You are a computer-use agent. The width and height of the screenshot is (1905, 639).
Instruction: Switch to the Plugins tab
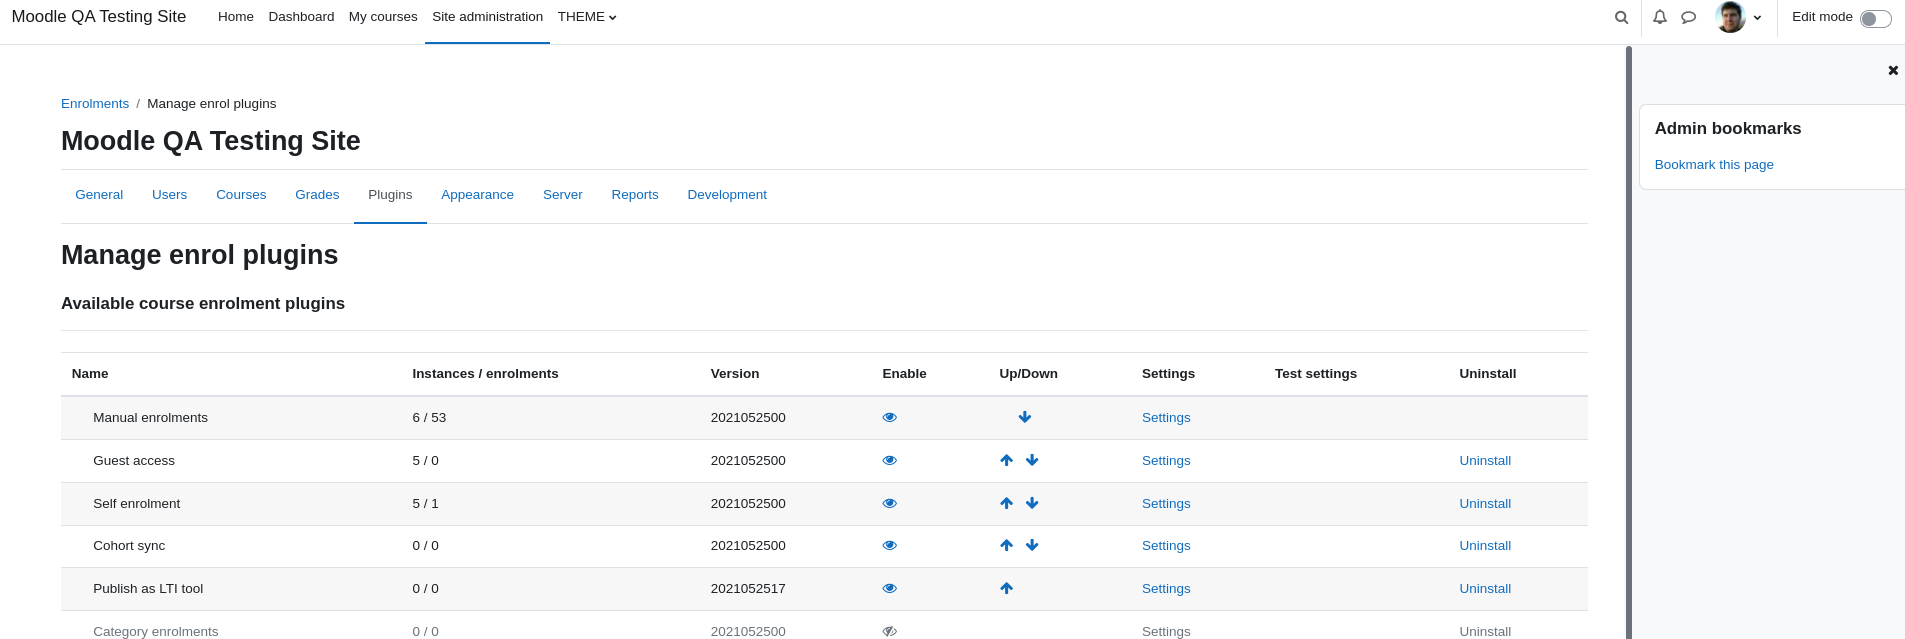coord(390,195)
